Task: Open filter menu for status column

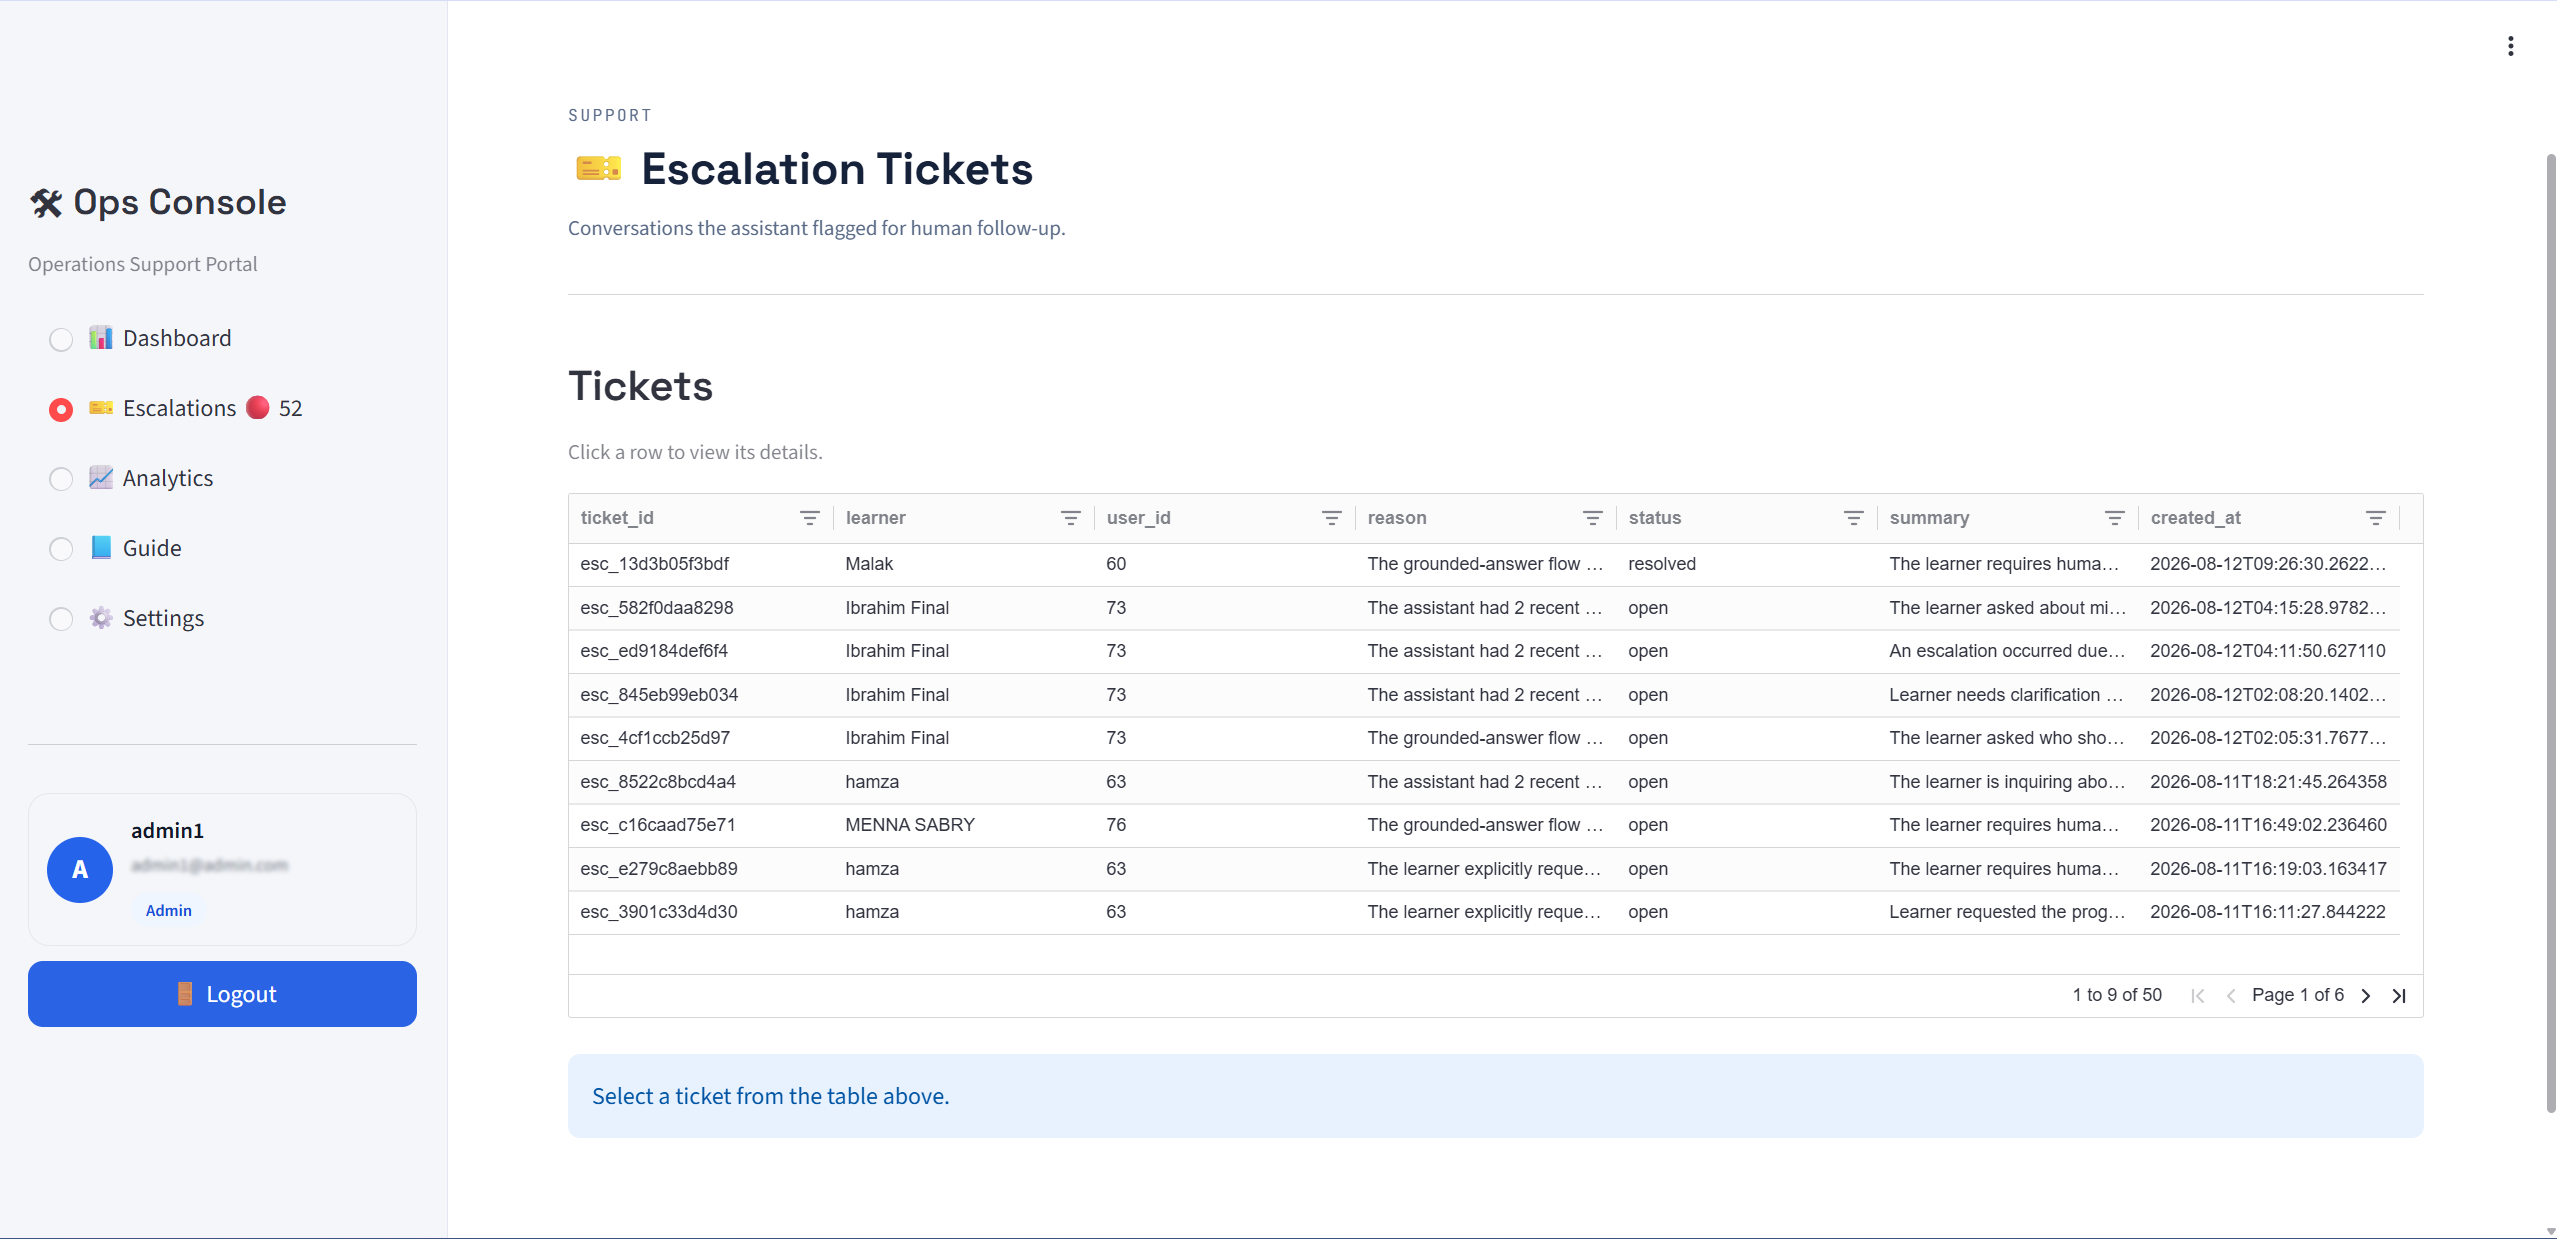Action: tap(1853, 518)
